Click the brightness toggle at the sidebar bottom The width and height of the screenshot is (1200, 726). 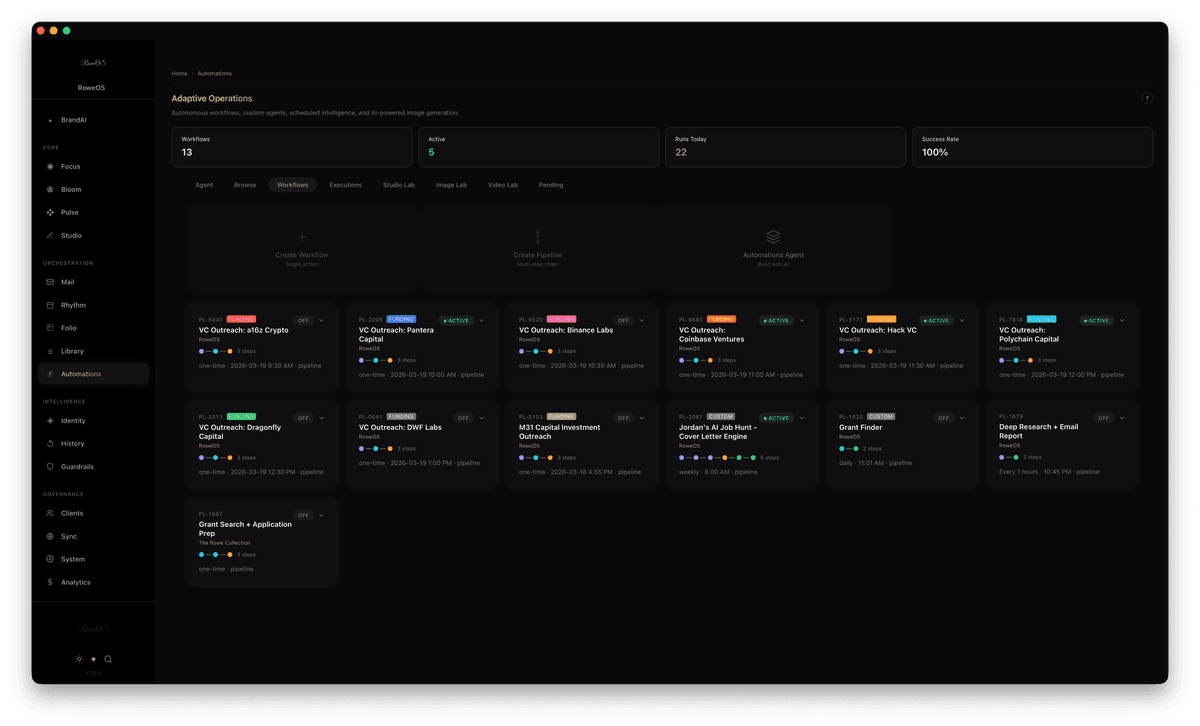point(79,659)
